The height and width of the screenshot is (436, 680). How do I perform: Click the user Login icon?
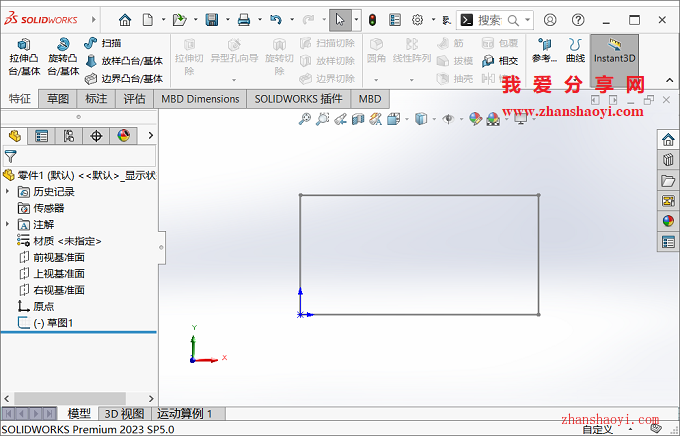pyautogui.click(x=550, y=20)
